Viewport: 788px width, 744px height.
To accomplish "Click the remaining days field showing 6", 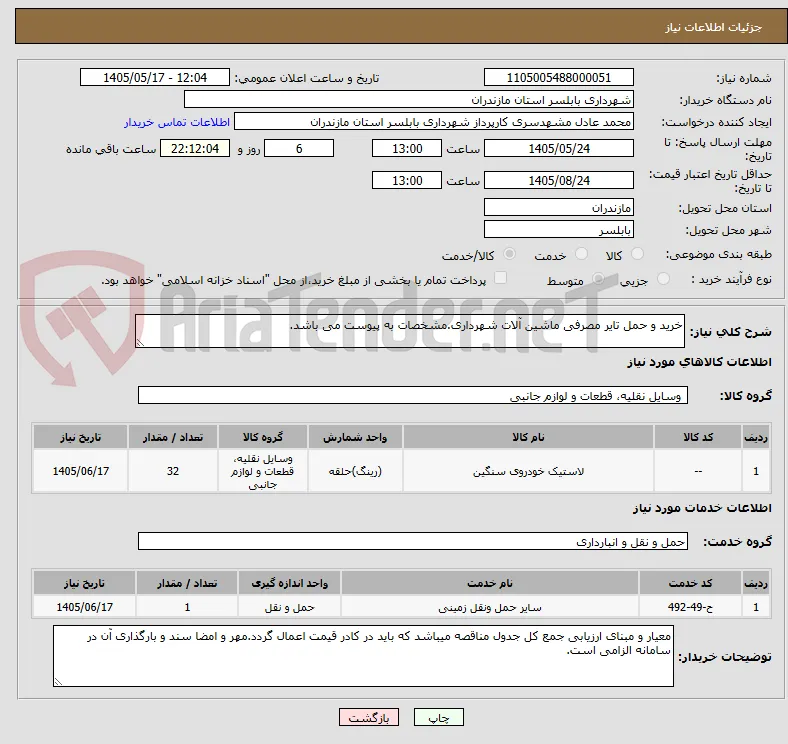I will click(299, 148).
